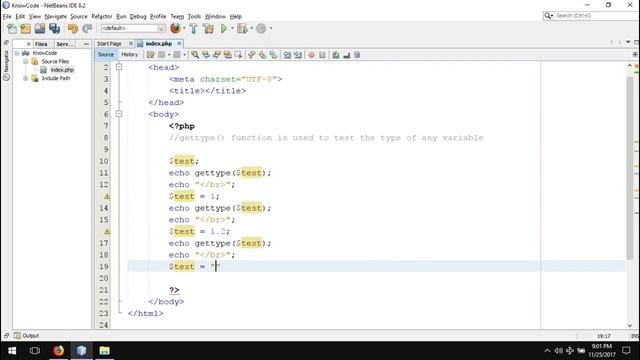The height and width of the screenshot is (360, 640).
Task: Click the Debug Project icon
Action: (x=242, y=29)
